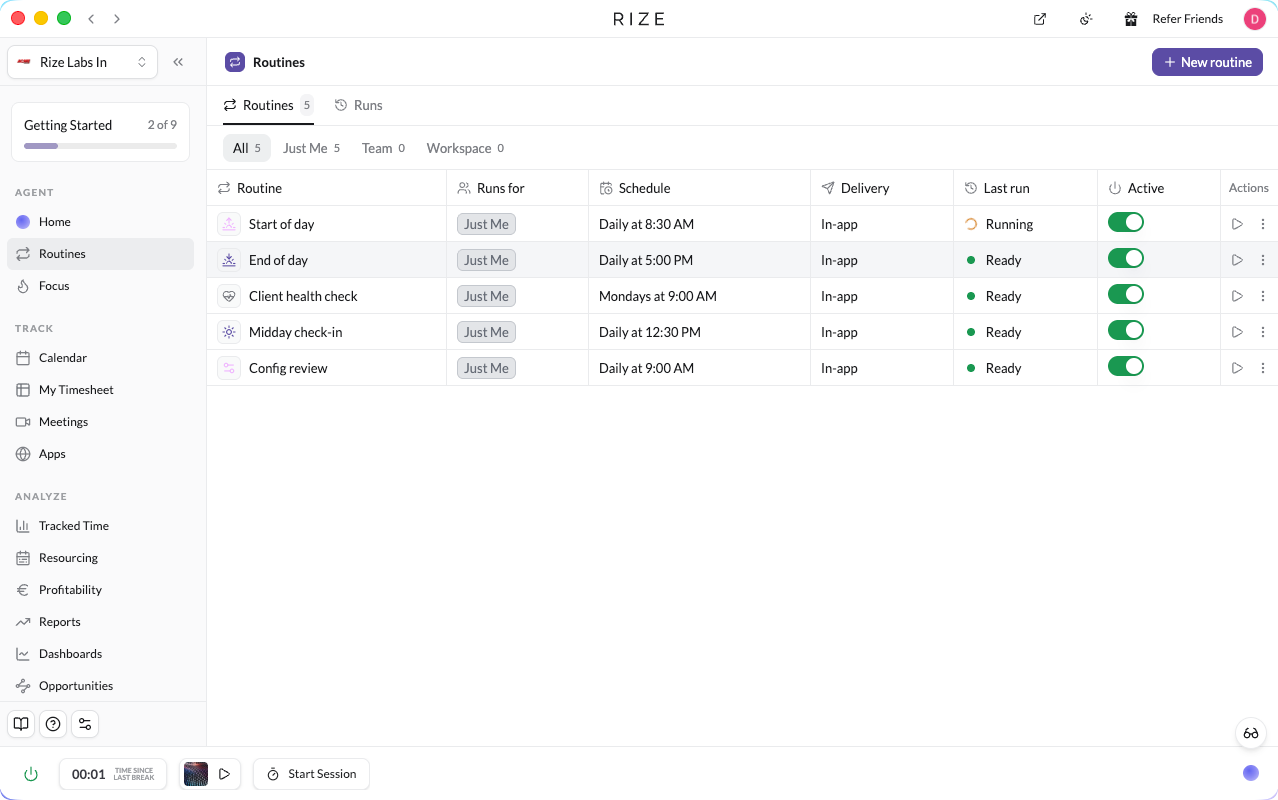Click the glasses icon at bottom right
The height and width of the screenshot is (800, 1278).
click(x=1251, y=733)
